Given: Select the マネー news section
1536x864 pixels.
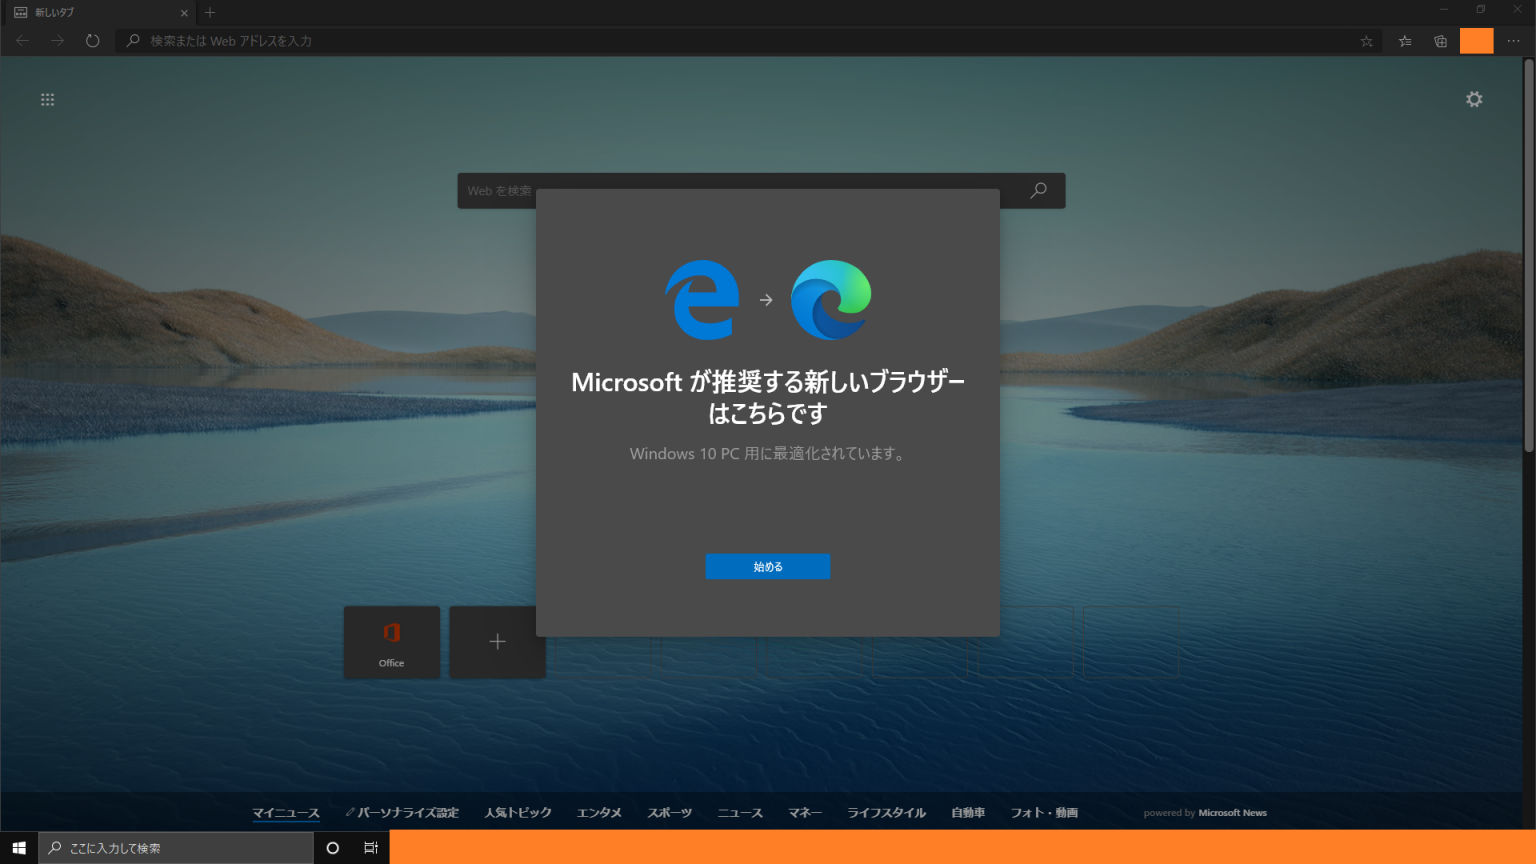Looking at the screenshot, I should 805,812.
